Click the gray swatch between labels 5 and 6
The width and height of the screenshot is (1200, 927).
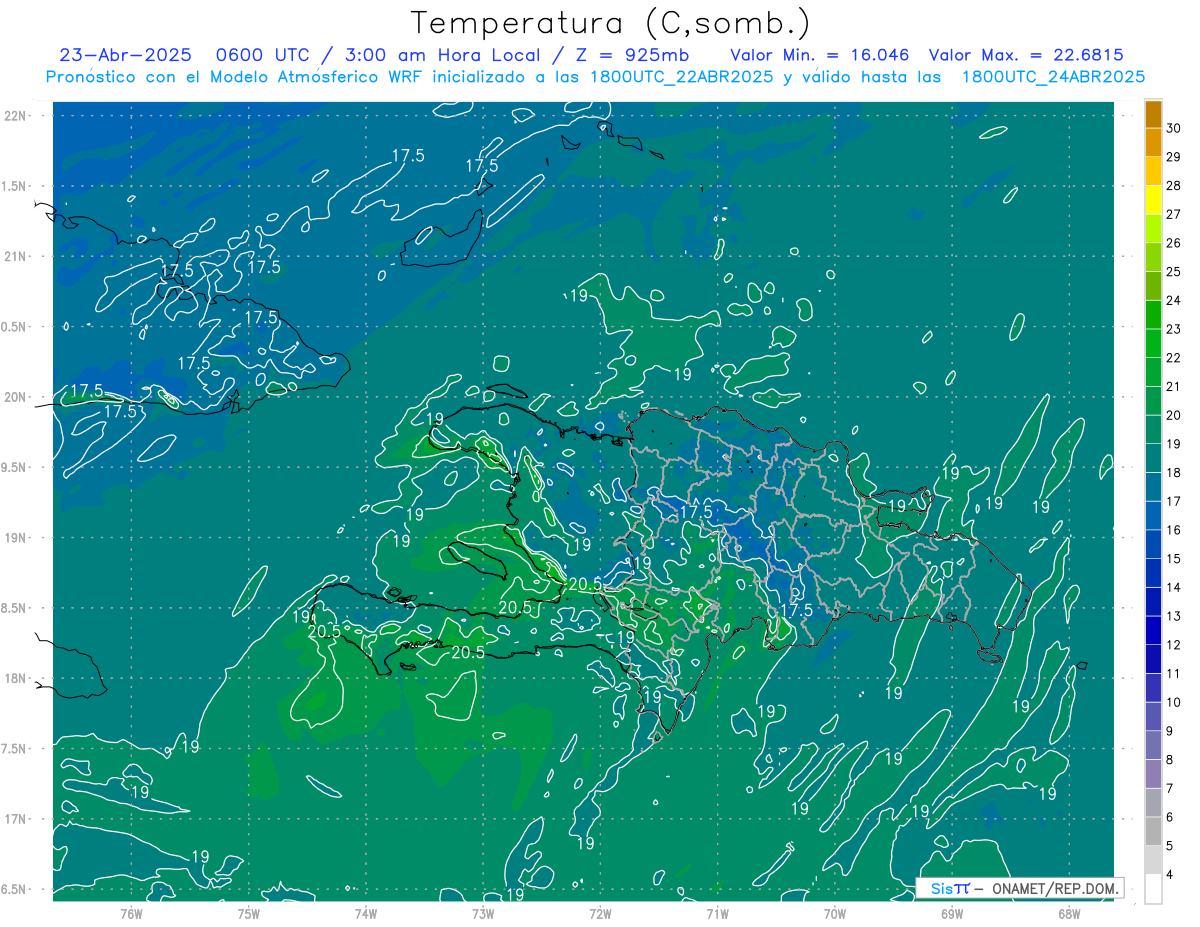[x=1153, y=831]
